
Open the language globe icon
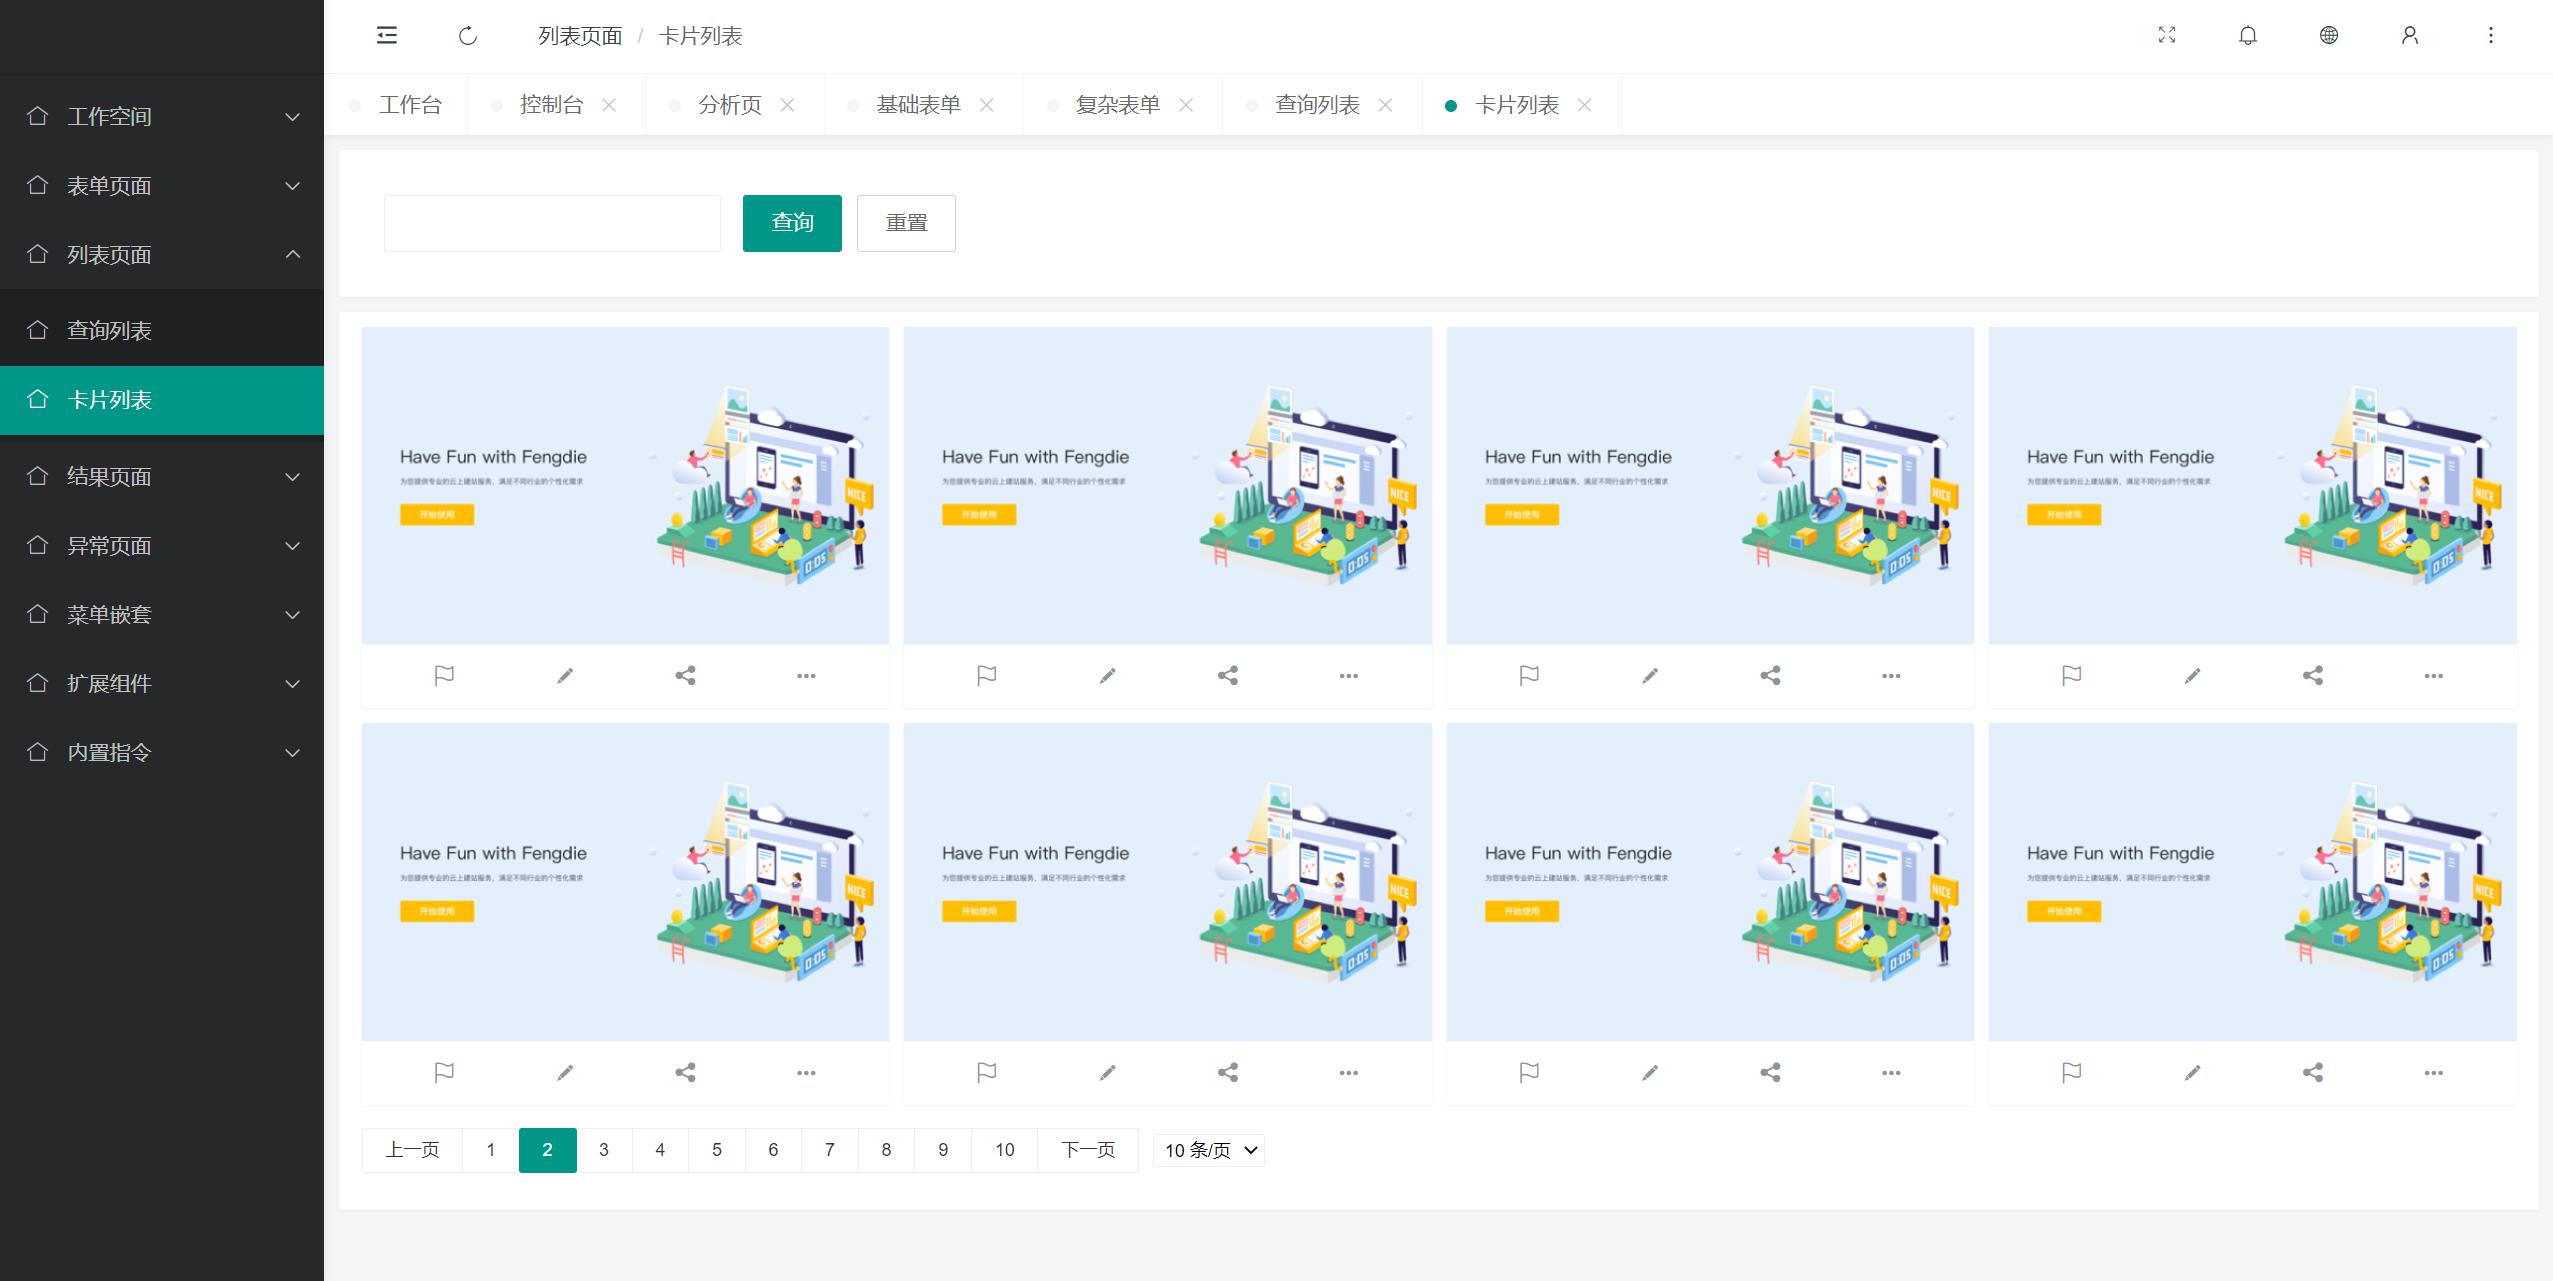2329,35
